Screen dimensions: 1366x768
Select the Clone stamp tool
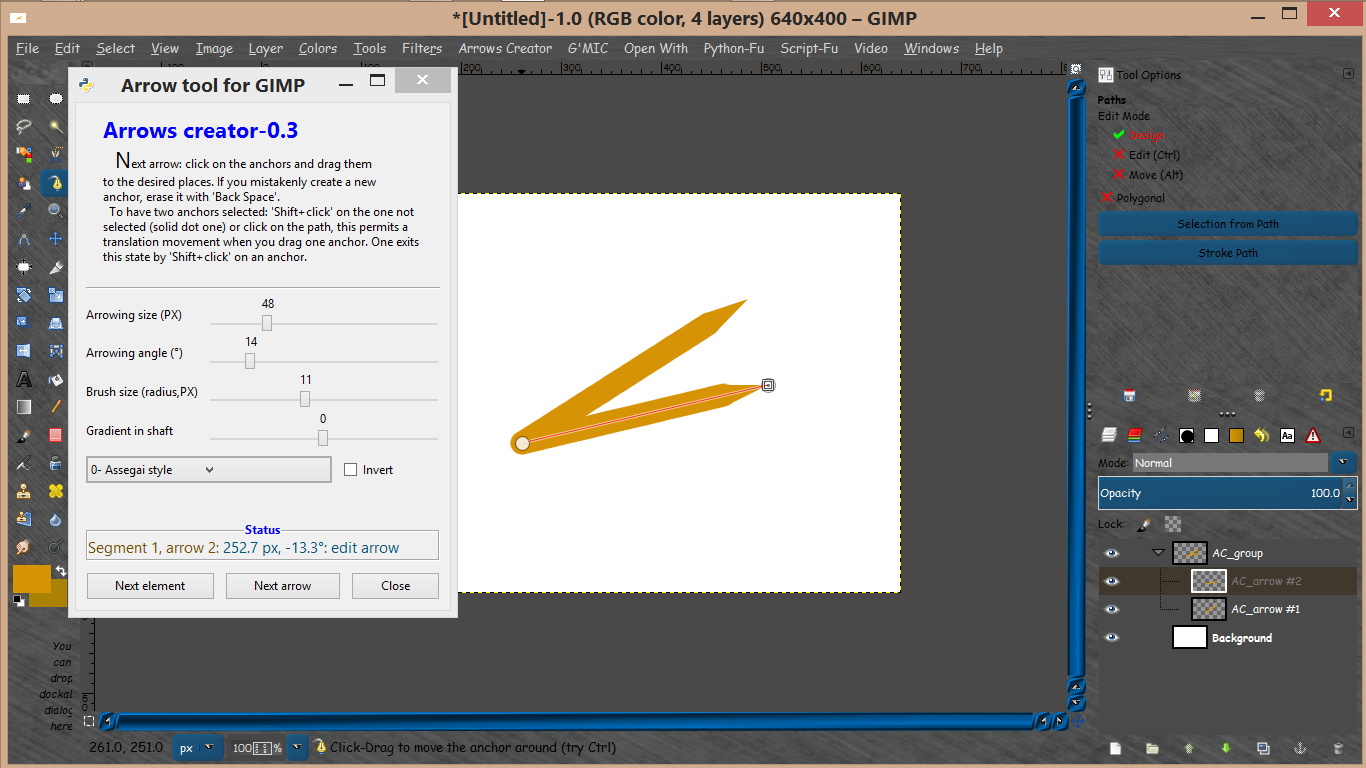click(x=24, y=492)
